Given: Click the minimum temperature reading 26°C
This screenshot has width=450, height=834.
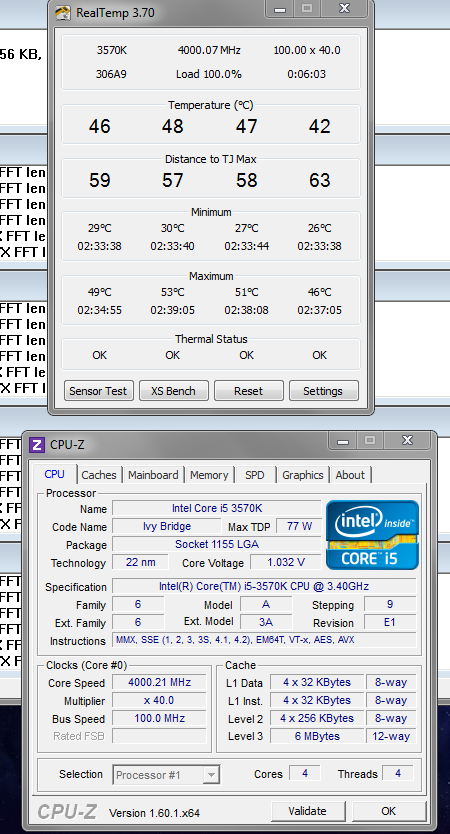Looking at the screenshot, I should point(319,228).
